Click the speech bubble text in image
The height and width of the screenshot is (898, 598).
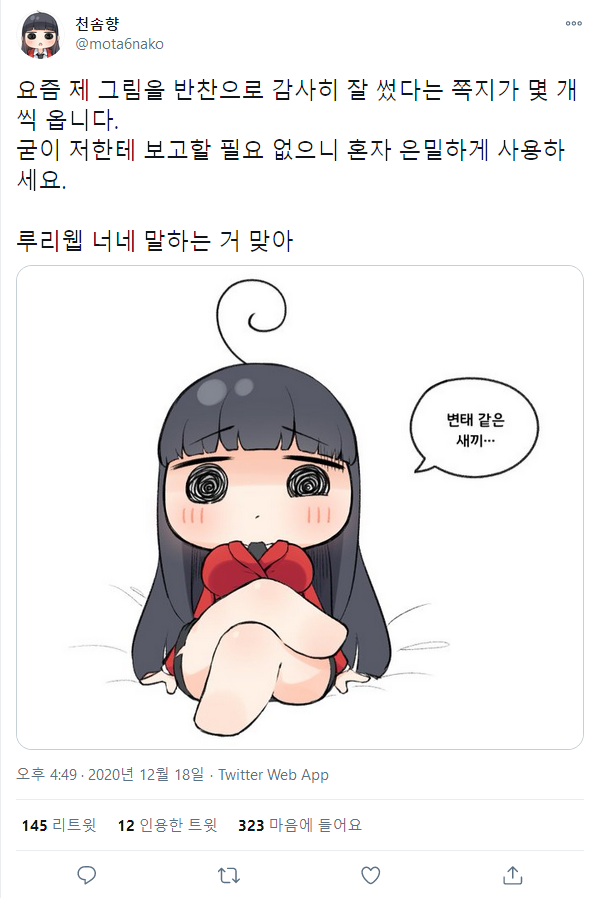[475, 430]
